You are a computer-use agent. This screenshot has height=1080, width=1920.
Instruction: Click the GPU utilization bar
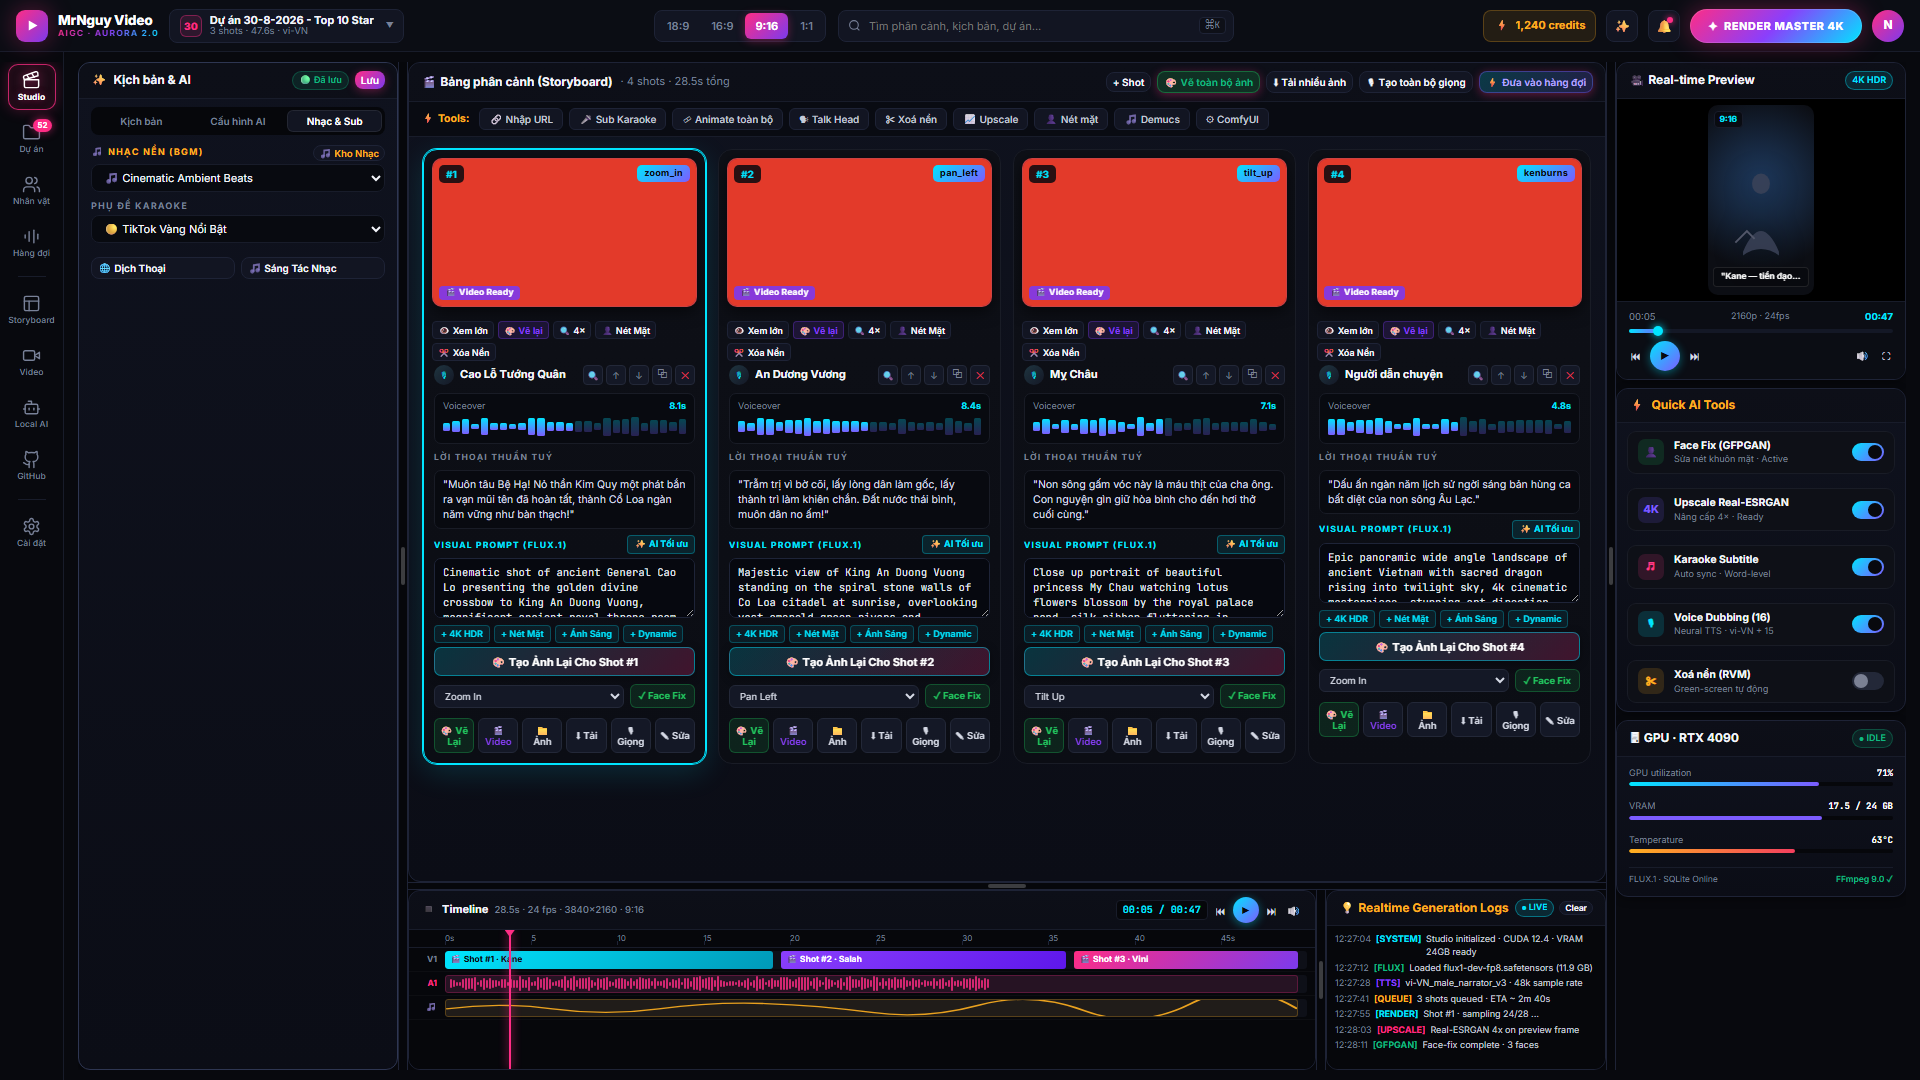(x=1760, y=784)
